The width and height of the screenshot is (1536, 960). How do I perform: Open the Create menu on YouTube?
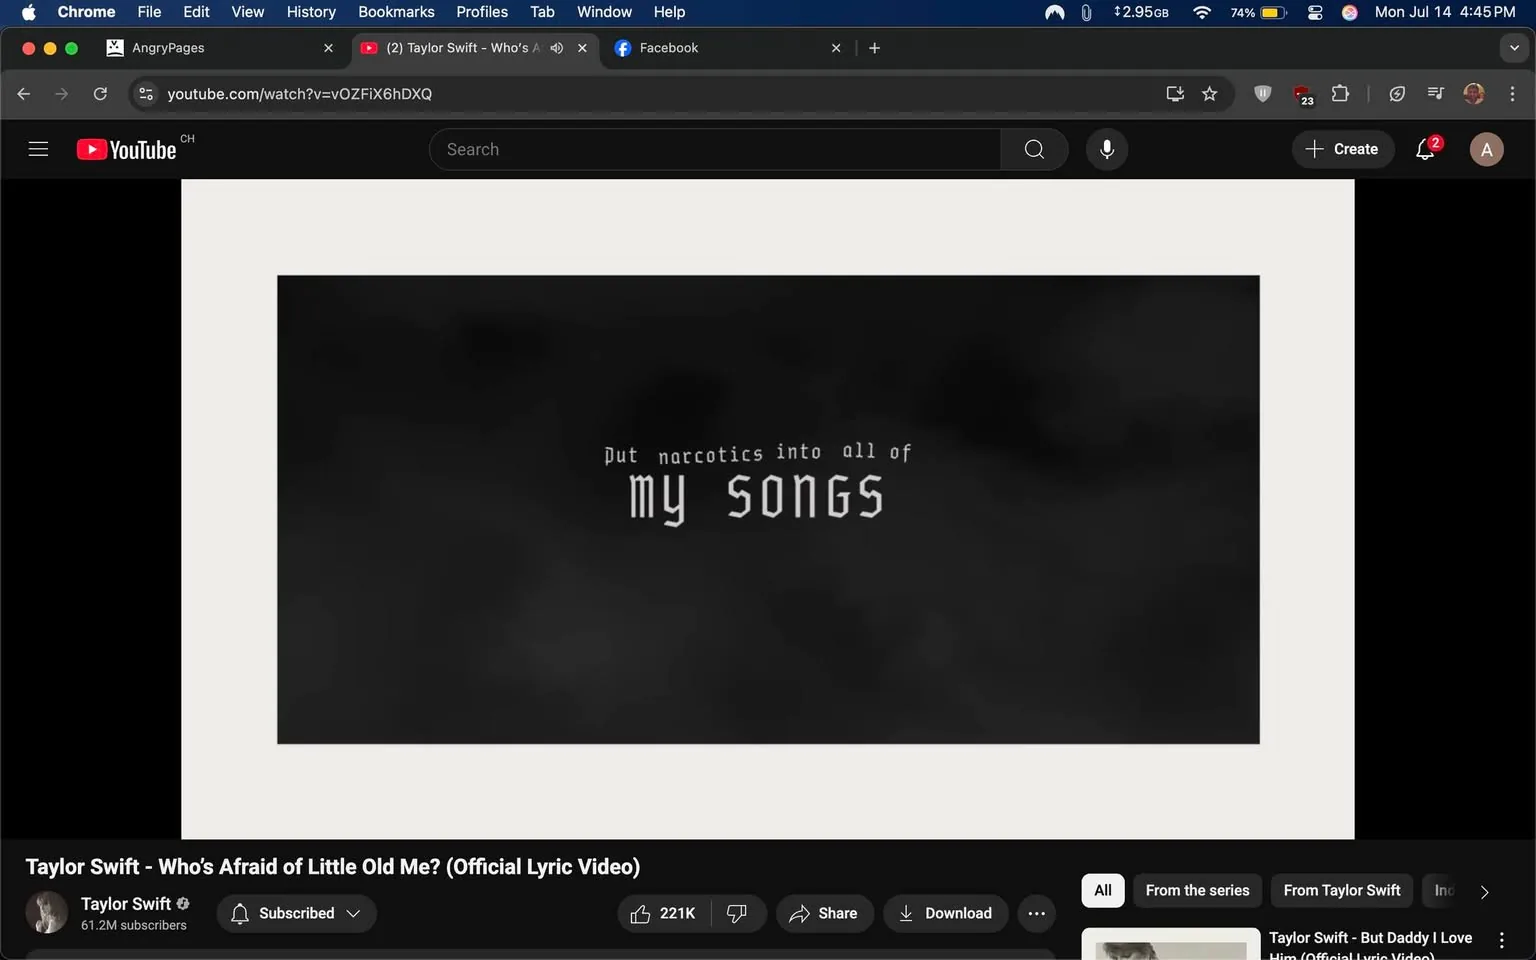coord(1342,149)
